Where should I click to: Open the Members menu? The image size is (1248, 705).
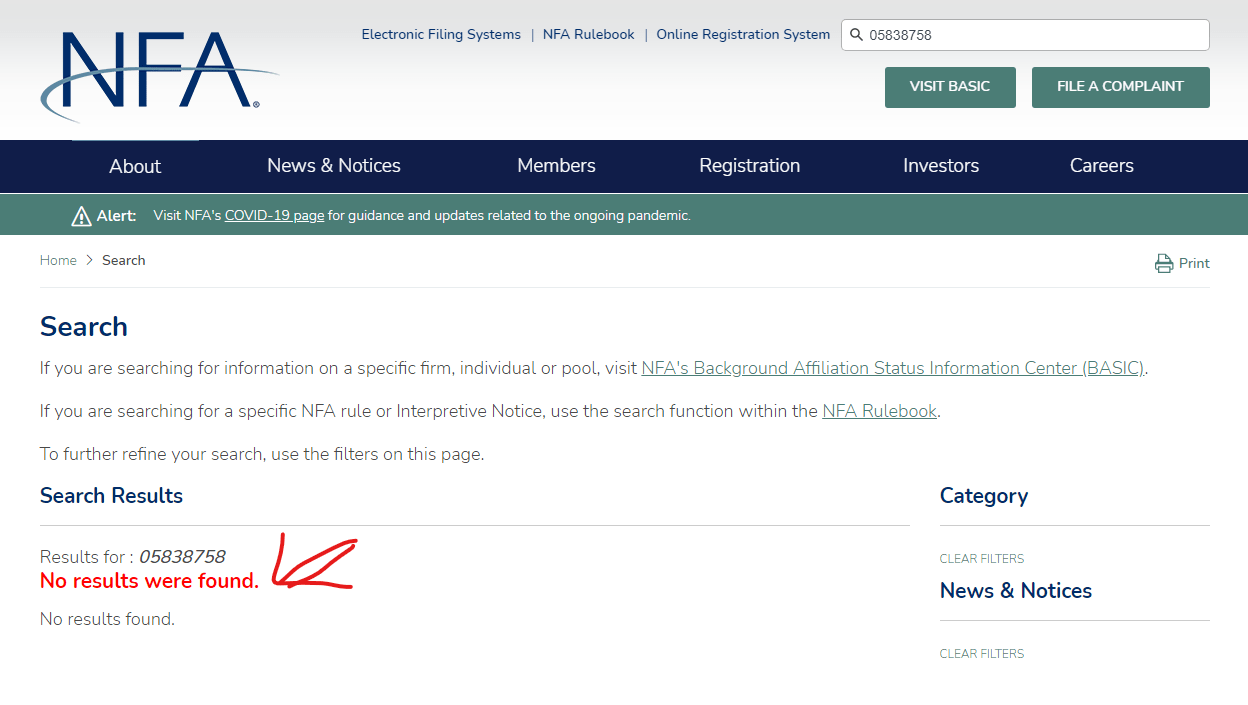556,166
